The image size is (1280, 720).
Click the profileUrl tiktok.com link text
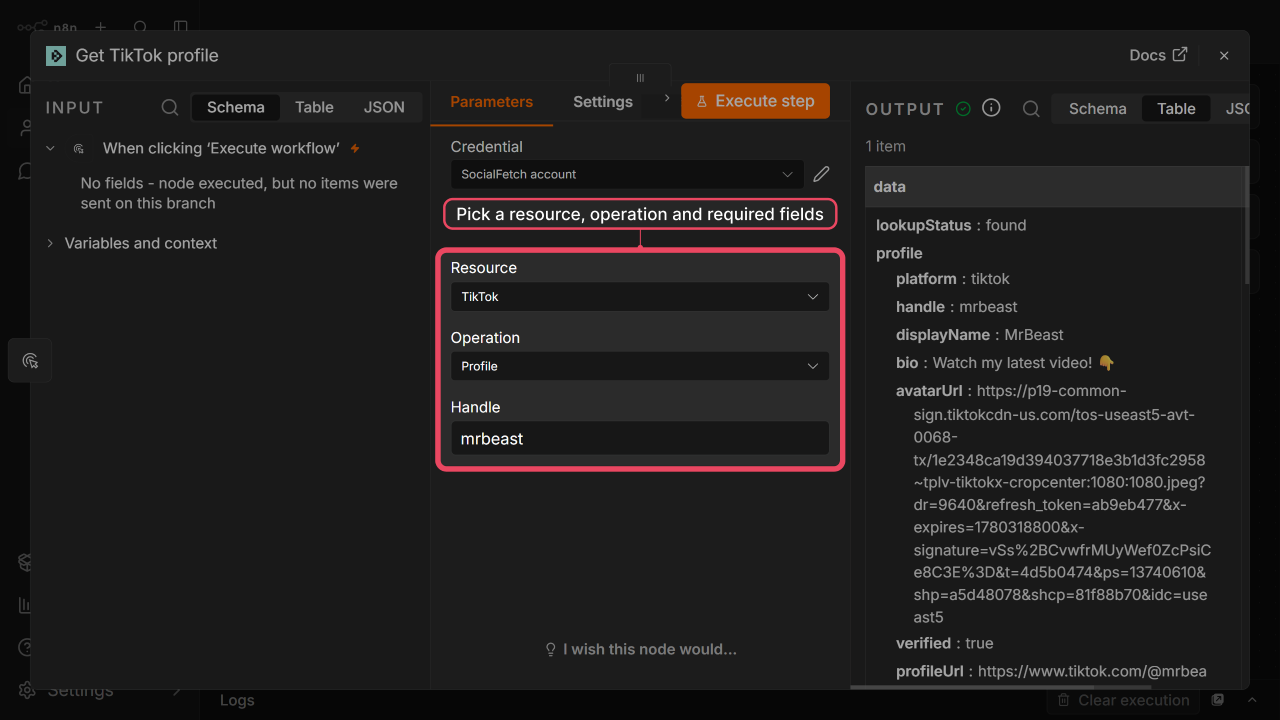coord(1092,671)
